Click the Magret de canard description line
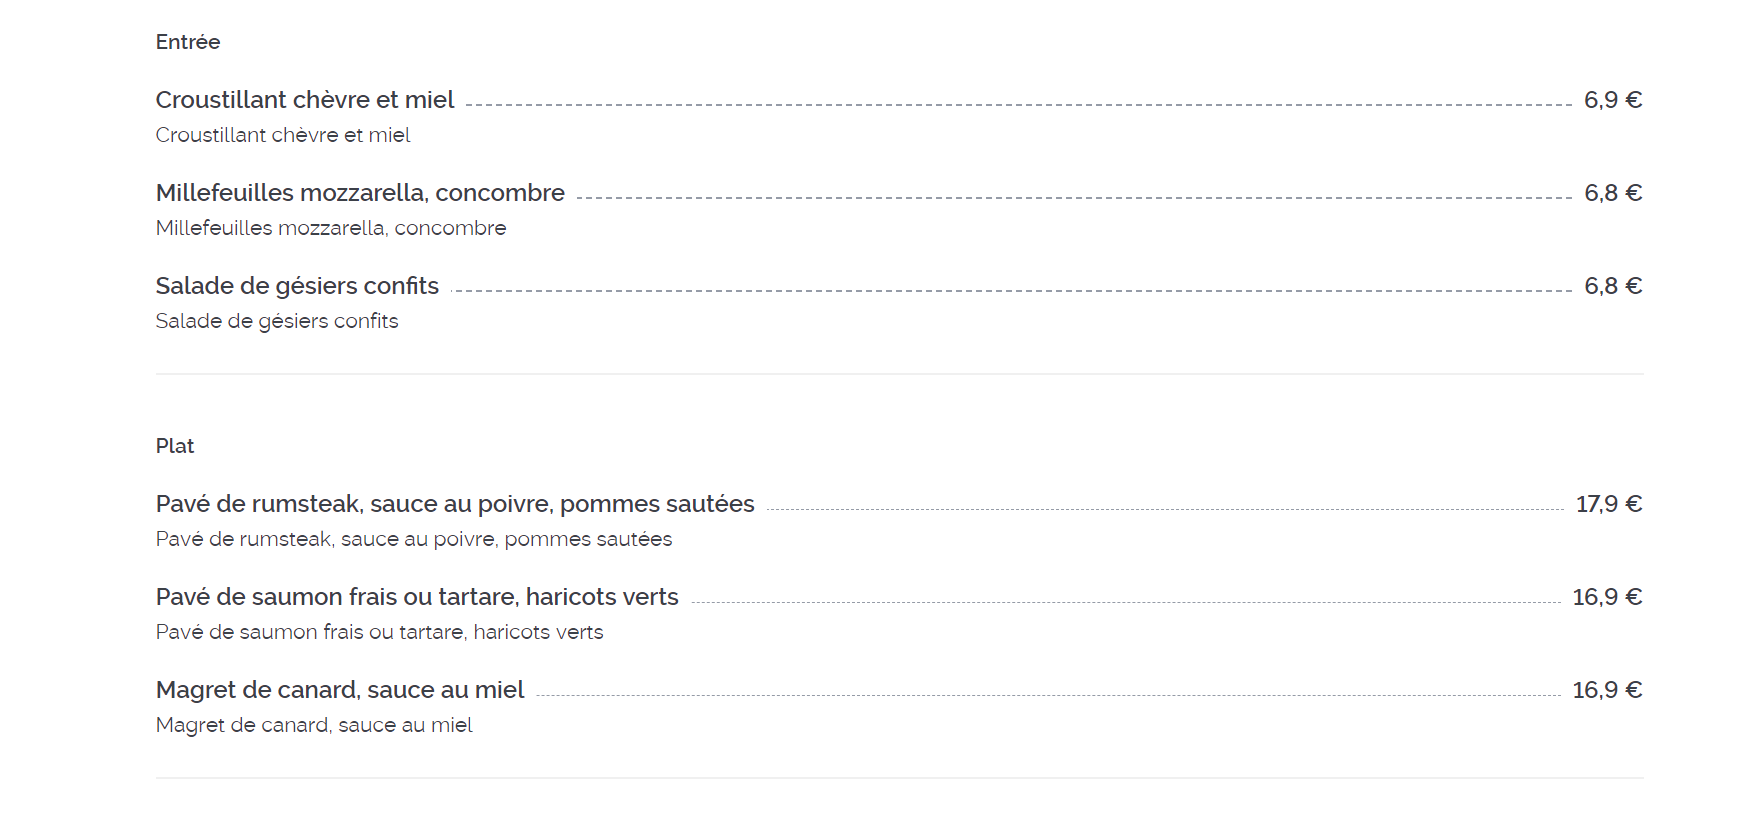The width and height of the screenshot is (1752, 834). [314, 725]
